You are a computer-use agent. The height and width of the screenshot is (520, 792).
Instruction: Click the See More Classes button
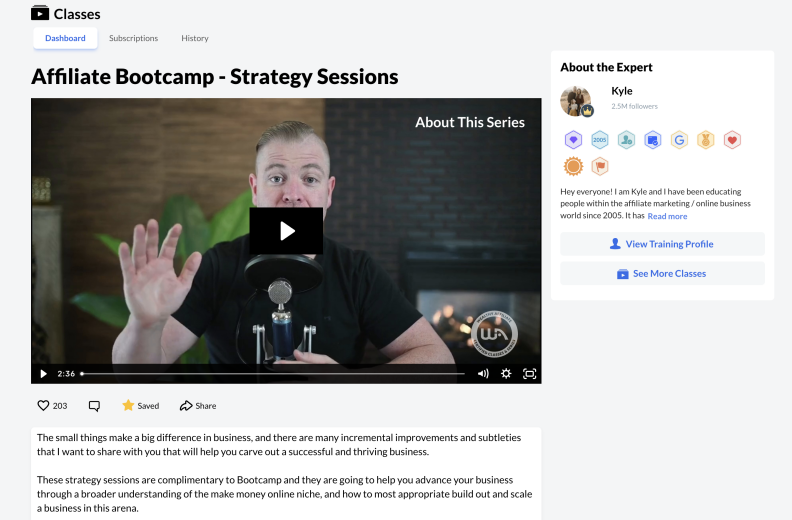tap(662, 273)
